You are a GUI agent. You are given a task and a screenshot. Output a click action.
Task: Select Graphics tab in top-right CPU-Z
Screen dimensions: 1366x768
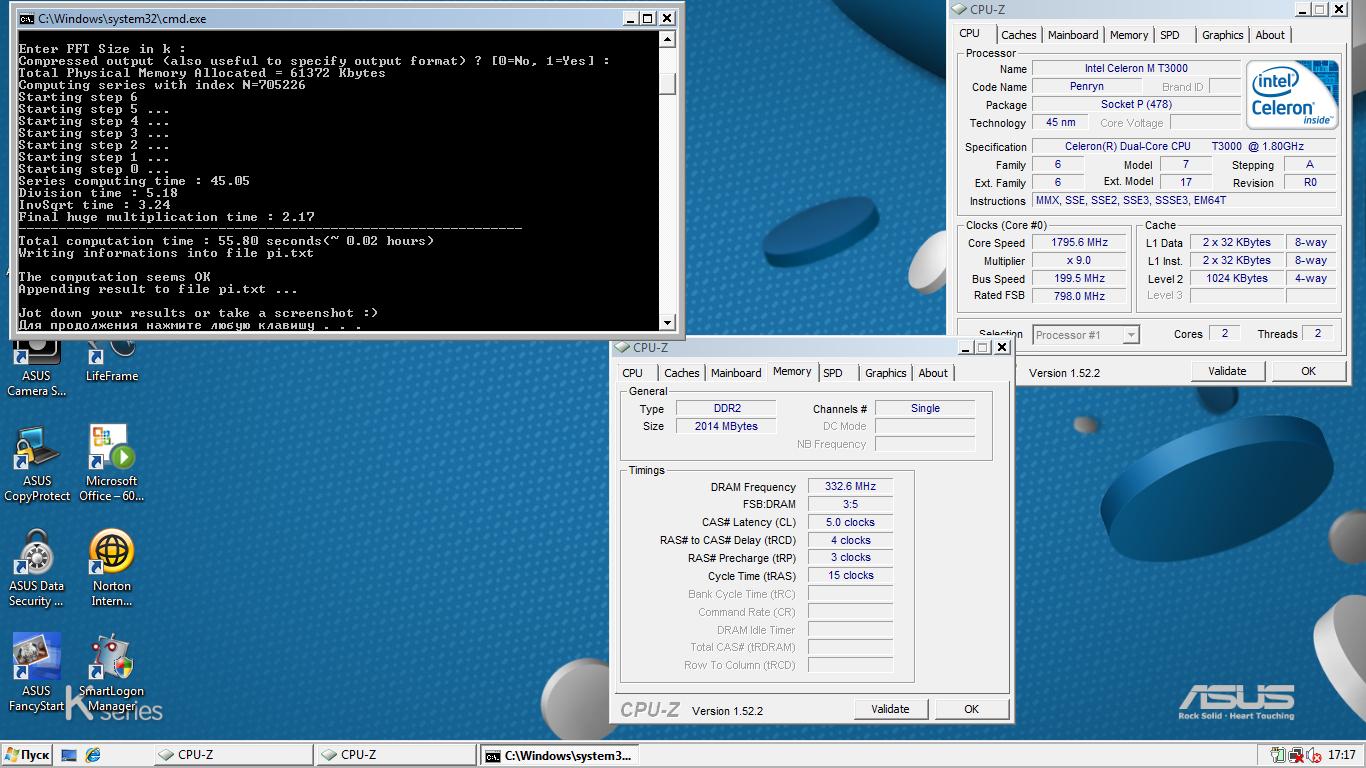point(1222,35)
